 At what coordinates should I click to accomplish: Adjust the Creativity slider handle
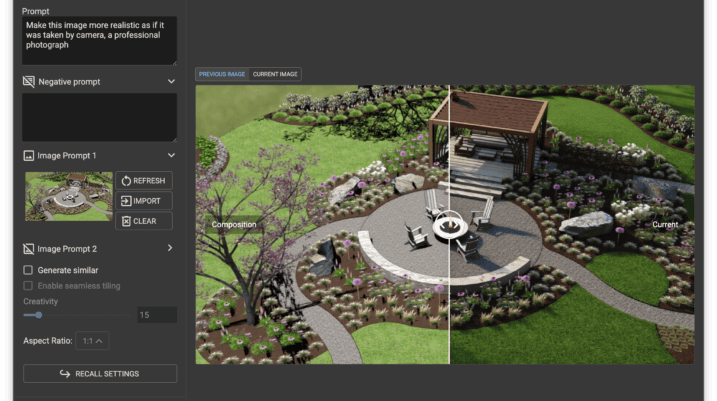(39, 315)
